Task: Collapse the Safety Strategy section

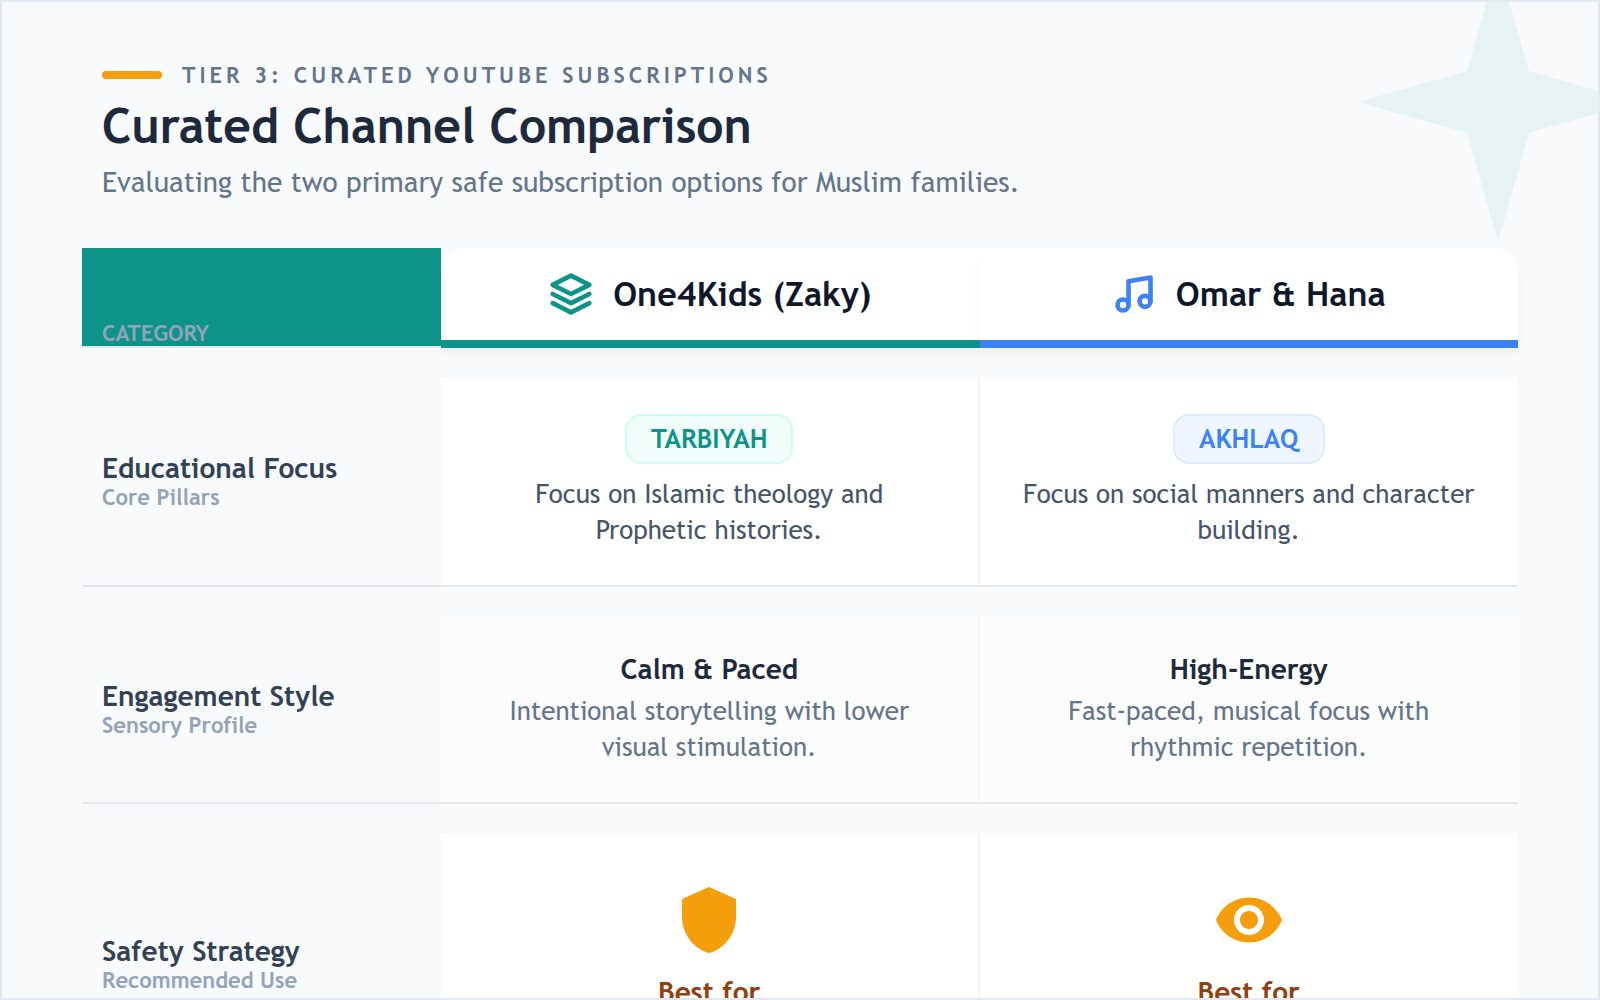Action: click(x=200, y=951)
